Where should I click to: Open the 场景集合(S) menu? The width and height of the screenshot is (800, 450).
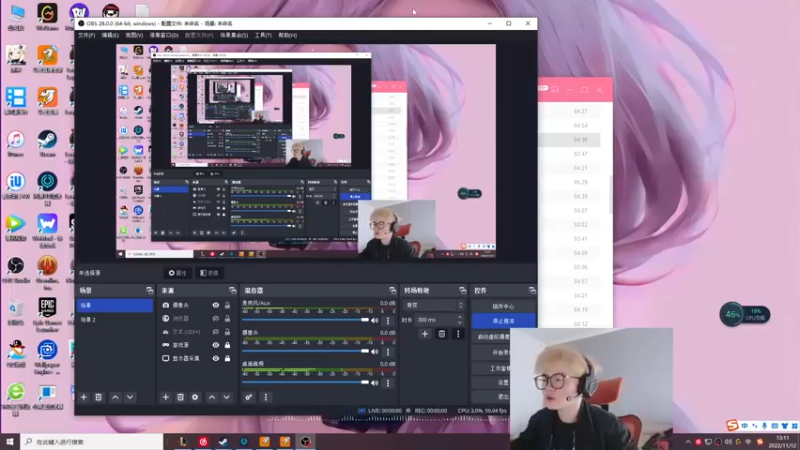click(234, 35)
